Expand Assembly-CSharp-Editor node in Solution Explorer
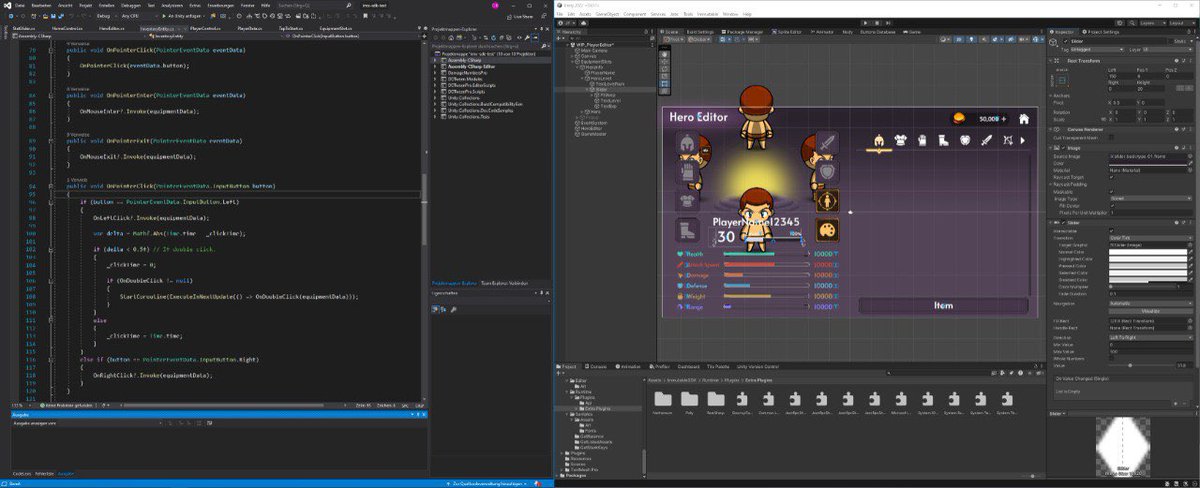This screenshot has width=1200, height=488. (x=434, y=66)
